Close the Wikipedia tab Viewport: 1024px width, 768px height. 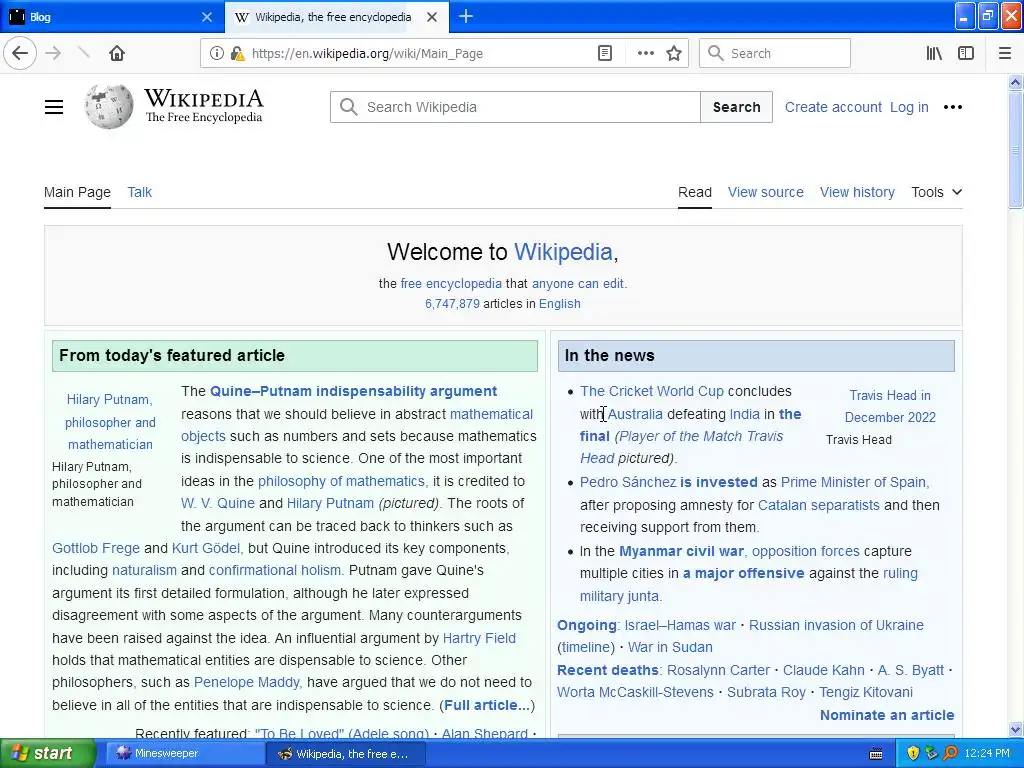pyautogui.click(x=432, y=17)
